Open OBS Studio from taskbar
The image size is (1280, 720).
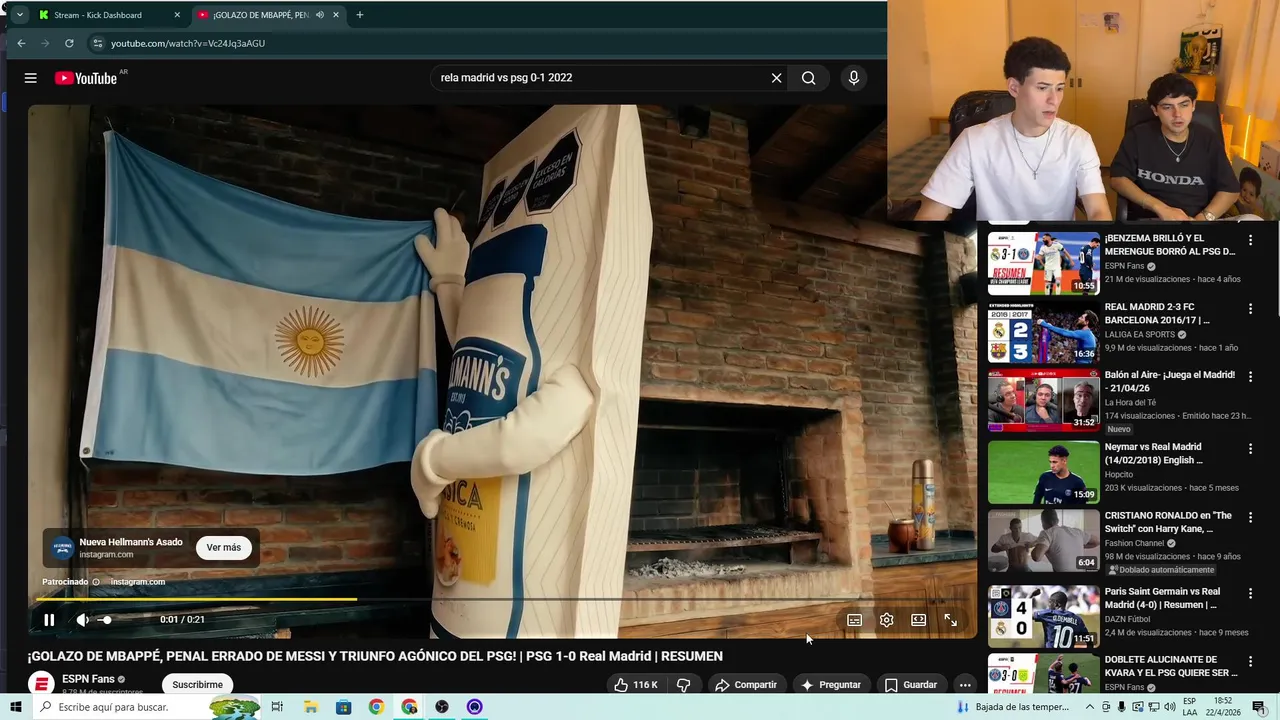click(x=442, y=707)
